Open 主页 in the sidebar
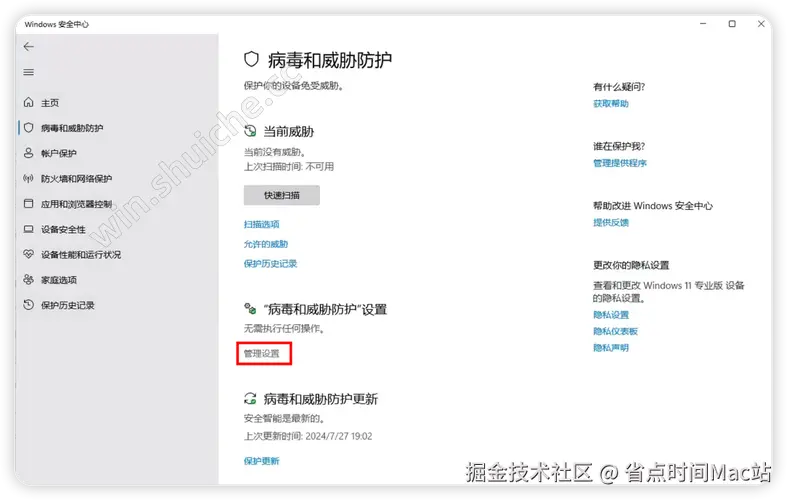 [x=50, y=103]
